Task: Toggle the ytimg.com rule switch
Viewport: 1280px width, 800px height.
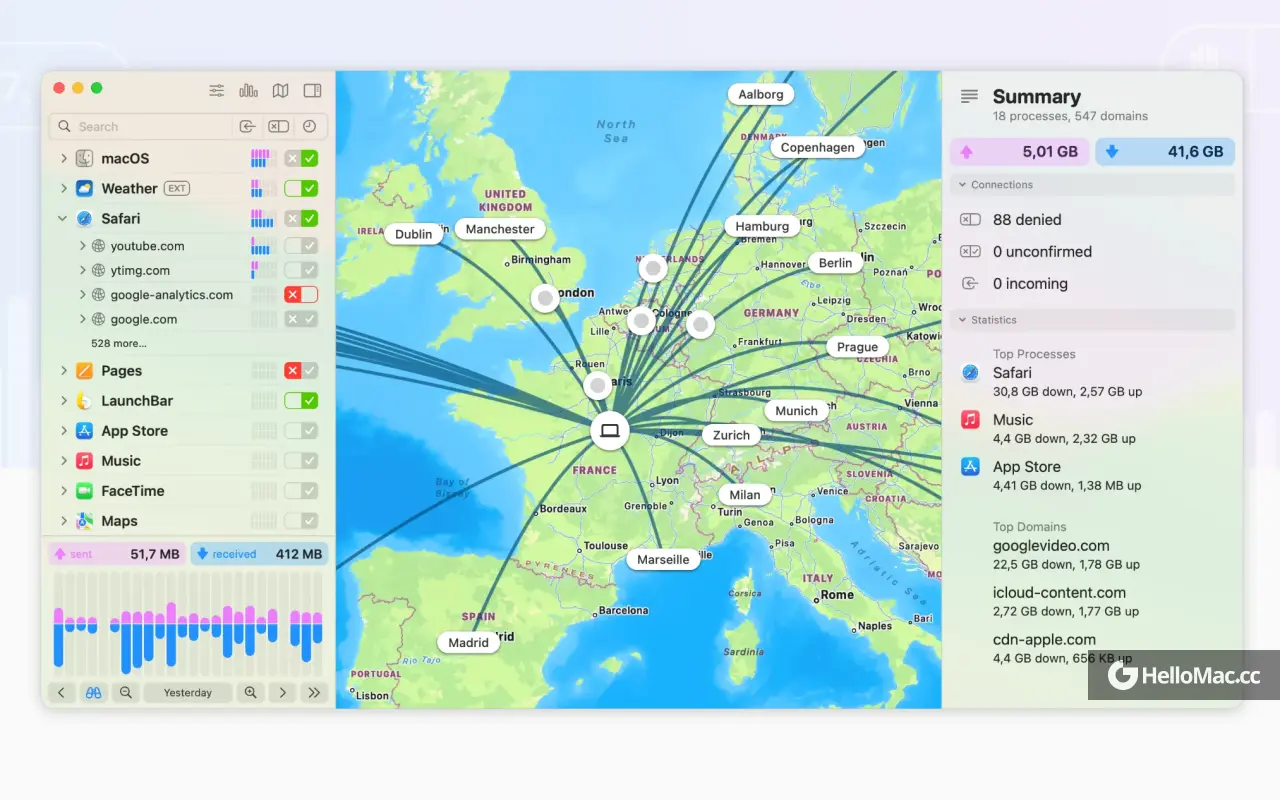Action: 301,270
